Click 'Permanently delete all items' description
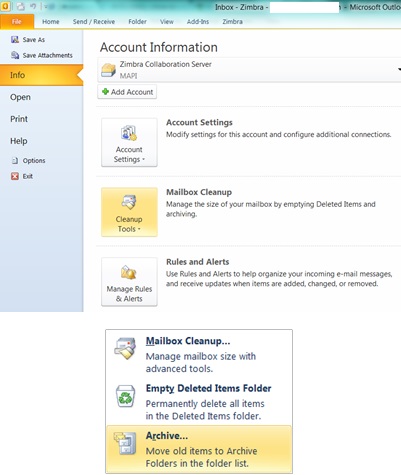 pos(205,410)
